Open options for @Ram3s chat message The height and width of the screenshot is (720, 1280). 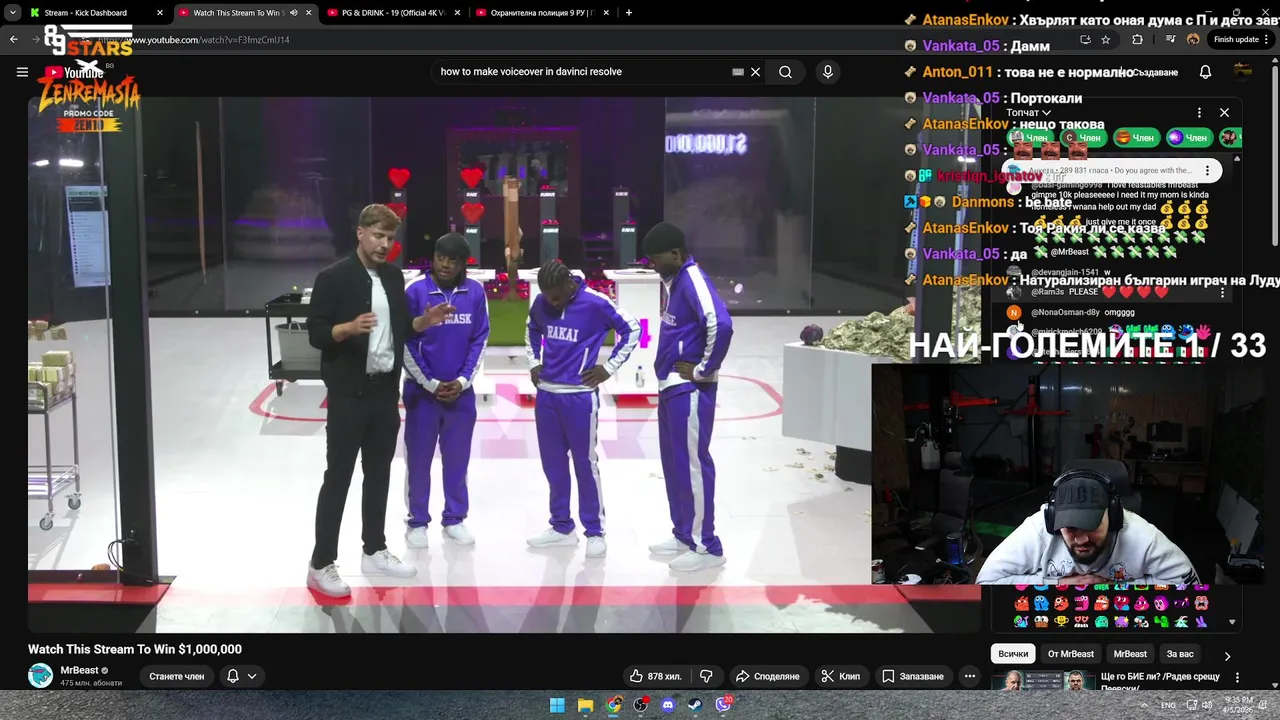tap(1222, 292)
